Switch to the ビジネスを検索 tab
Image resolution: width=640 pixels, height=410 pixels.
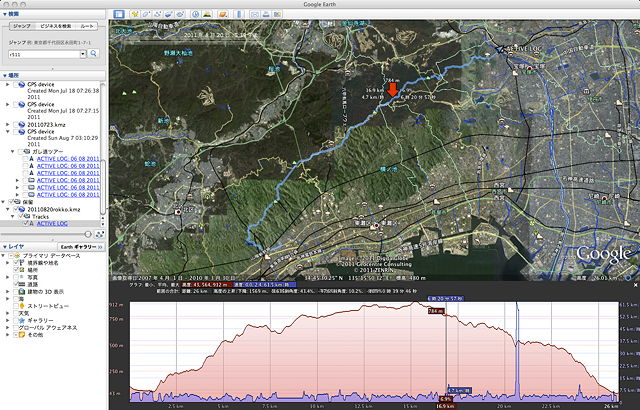pyautogui.click(x=55, y=26)
